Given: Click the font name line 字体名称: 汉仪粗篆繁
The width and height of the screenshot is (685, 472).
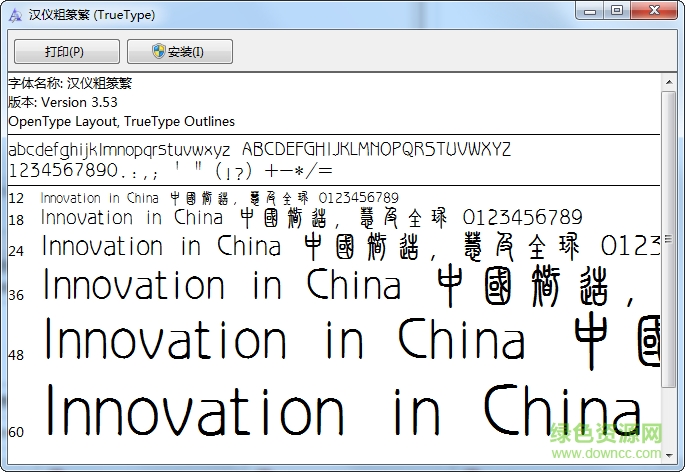Looking at the screenshot, I should click(70, 83).
